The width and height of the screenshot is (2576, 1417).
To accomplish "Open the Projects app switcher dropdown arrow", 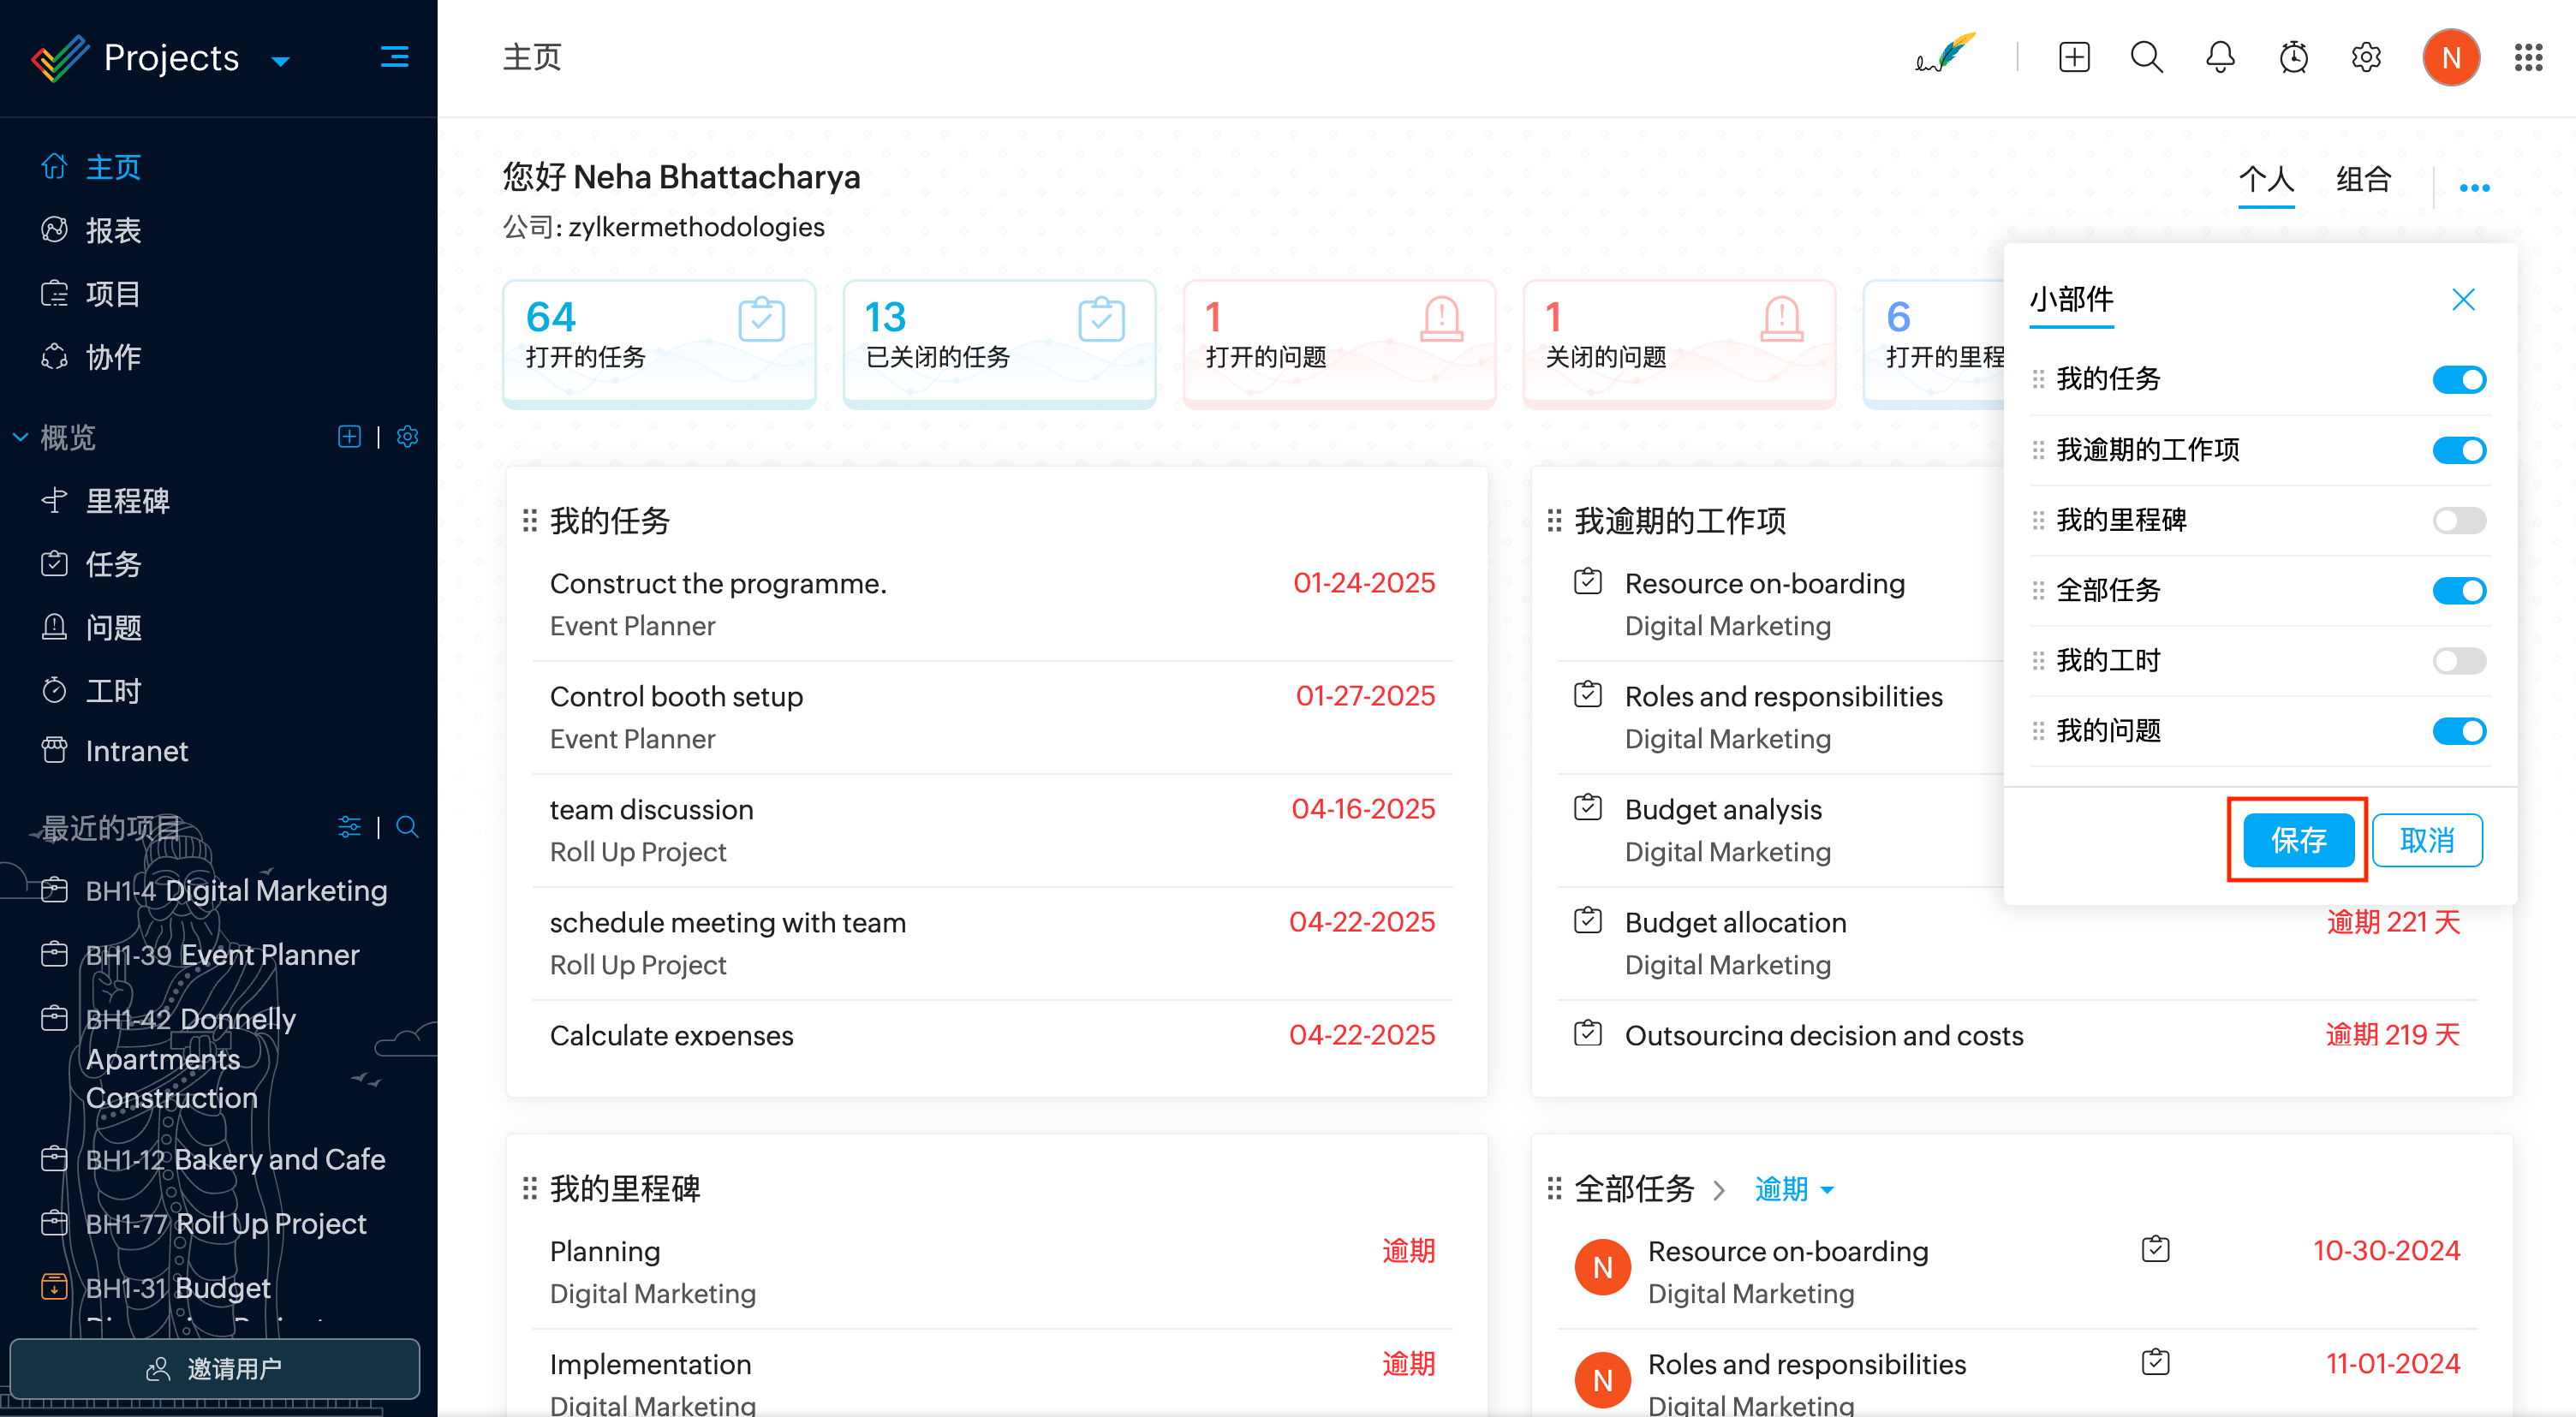I will click(281, 62).
